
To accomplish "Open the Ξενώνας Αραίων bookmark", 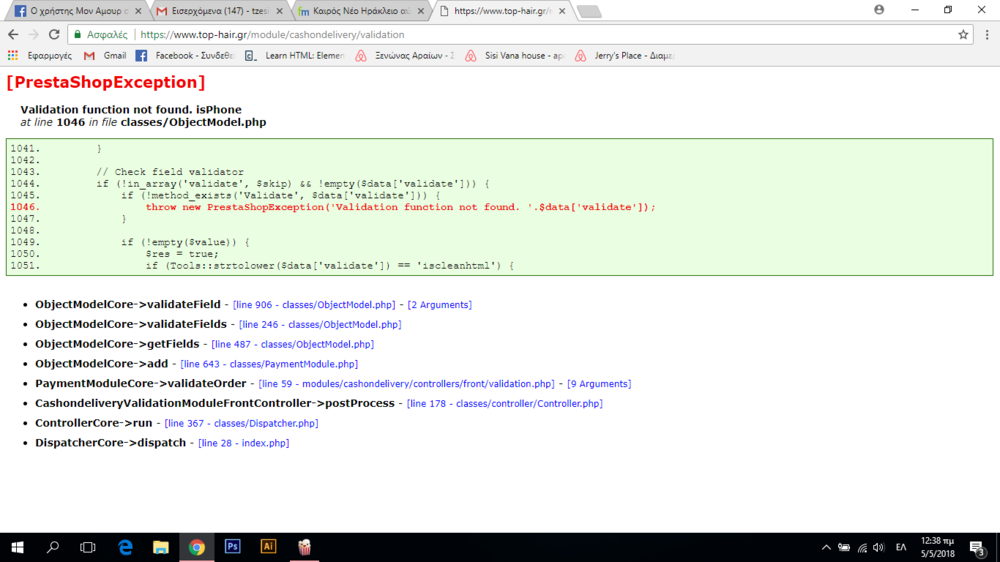I will [x=405, y=55].
